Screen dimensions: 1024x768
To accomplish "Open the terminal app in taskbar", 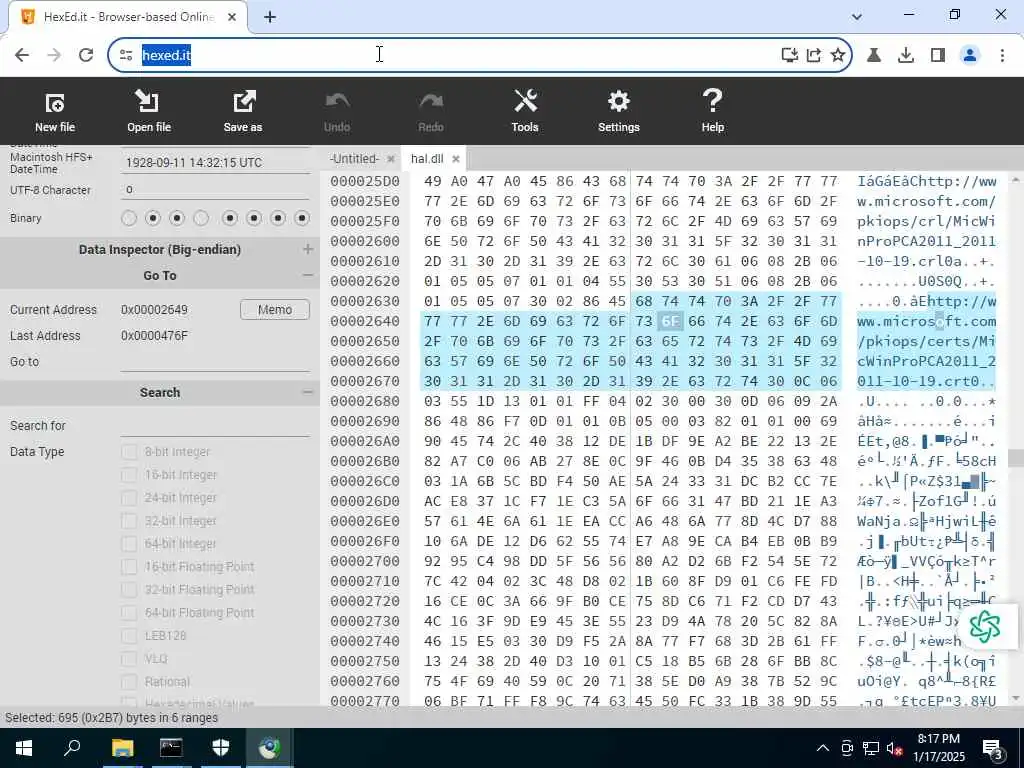I will coord(171,747).
